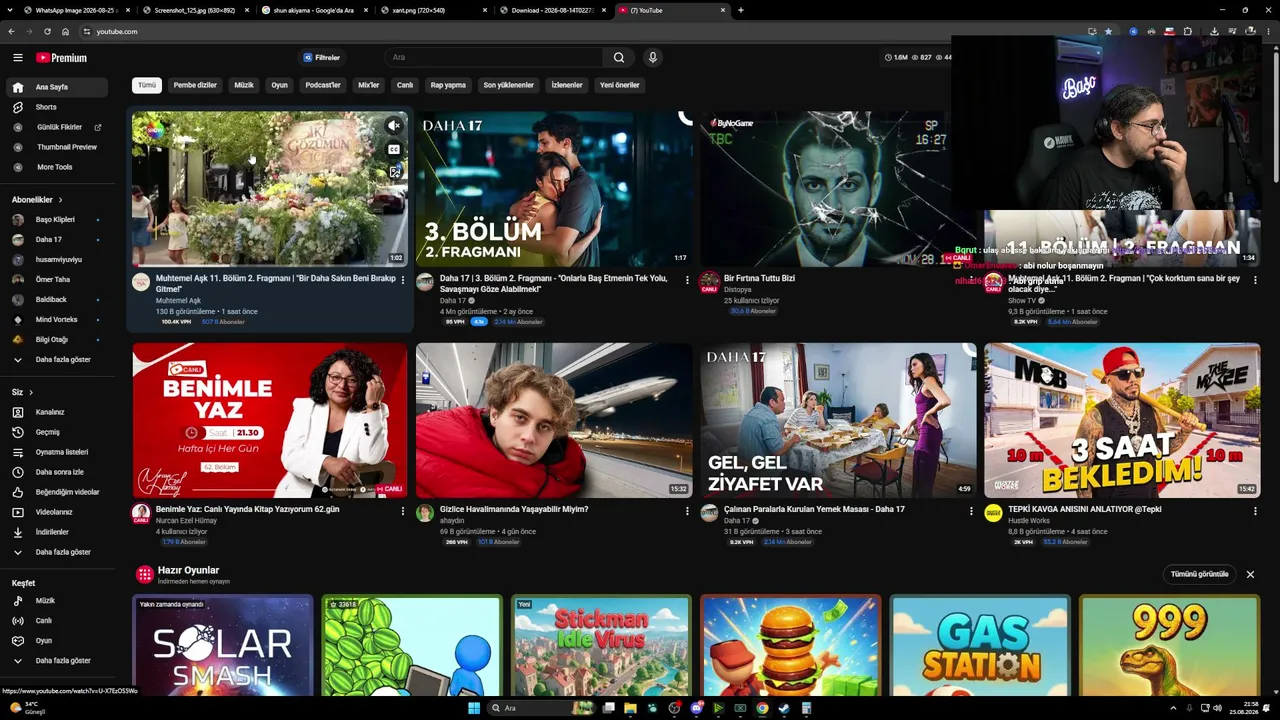The width and height of the screenshot is (1280, 720).
Task: Reload the page in the browser
Action: (x=47, y=31)
